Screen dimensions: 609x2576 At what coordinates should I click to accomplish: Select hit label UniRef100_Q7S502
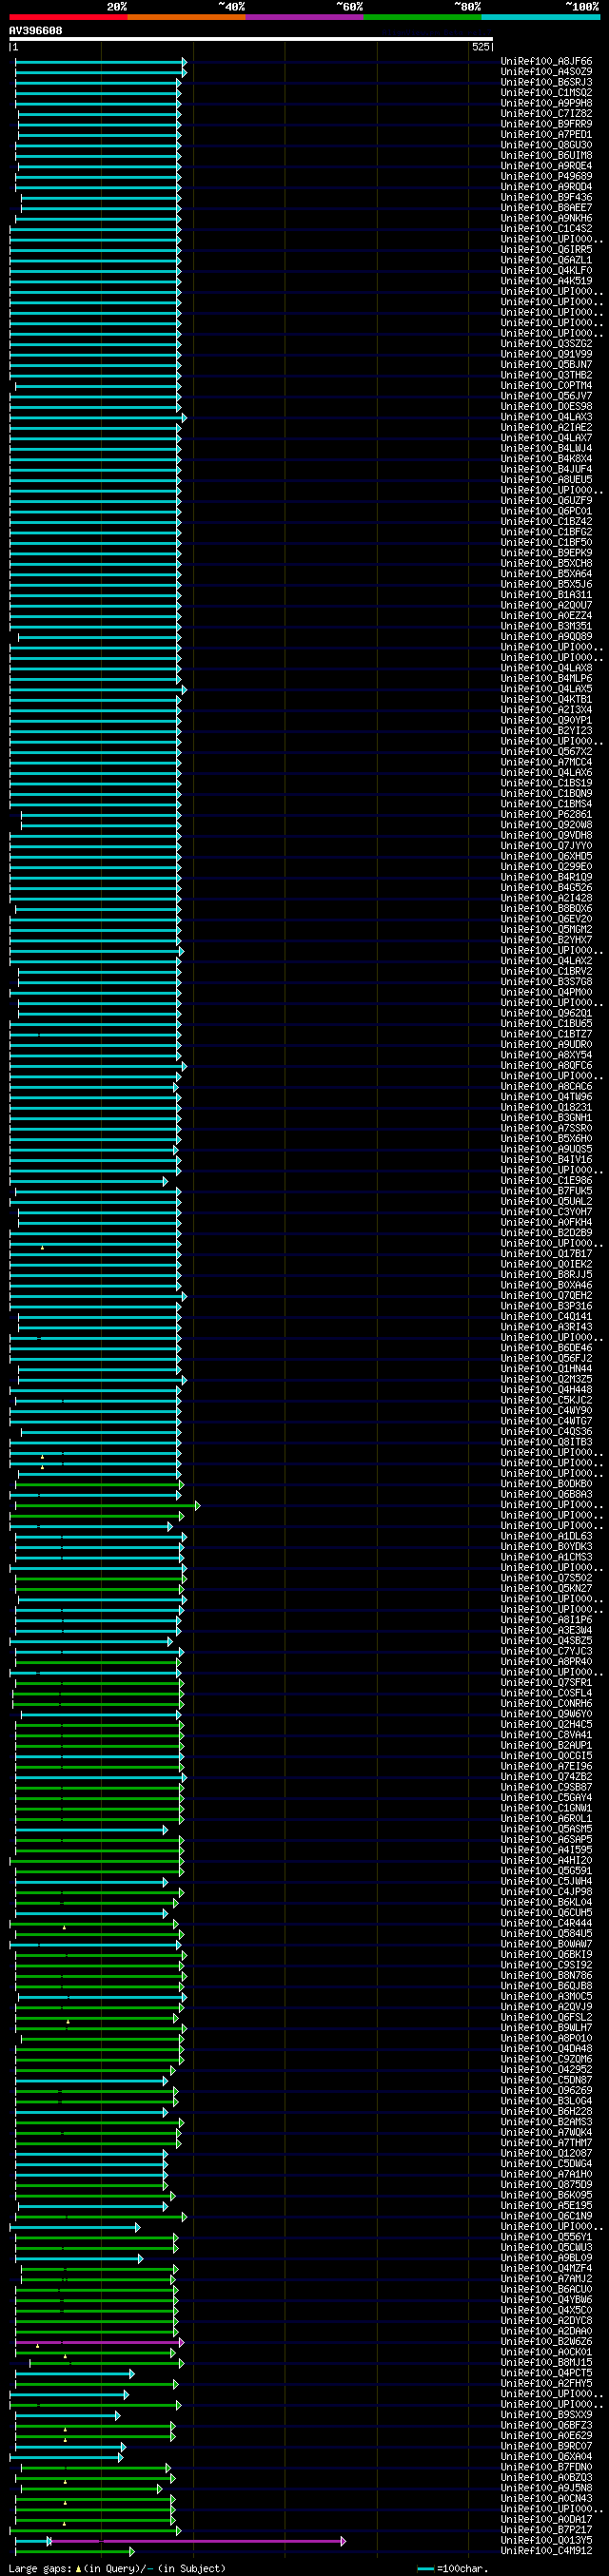pyautogui.click(x=546, y=1578)
